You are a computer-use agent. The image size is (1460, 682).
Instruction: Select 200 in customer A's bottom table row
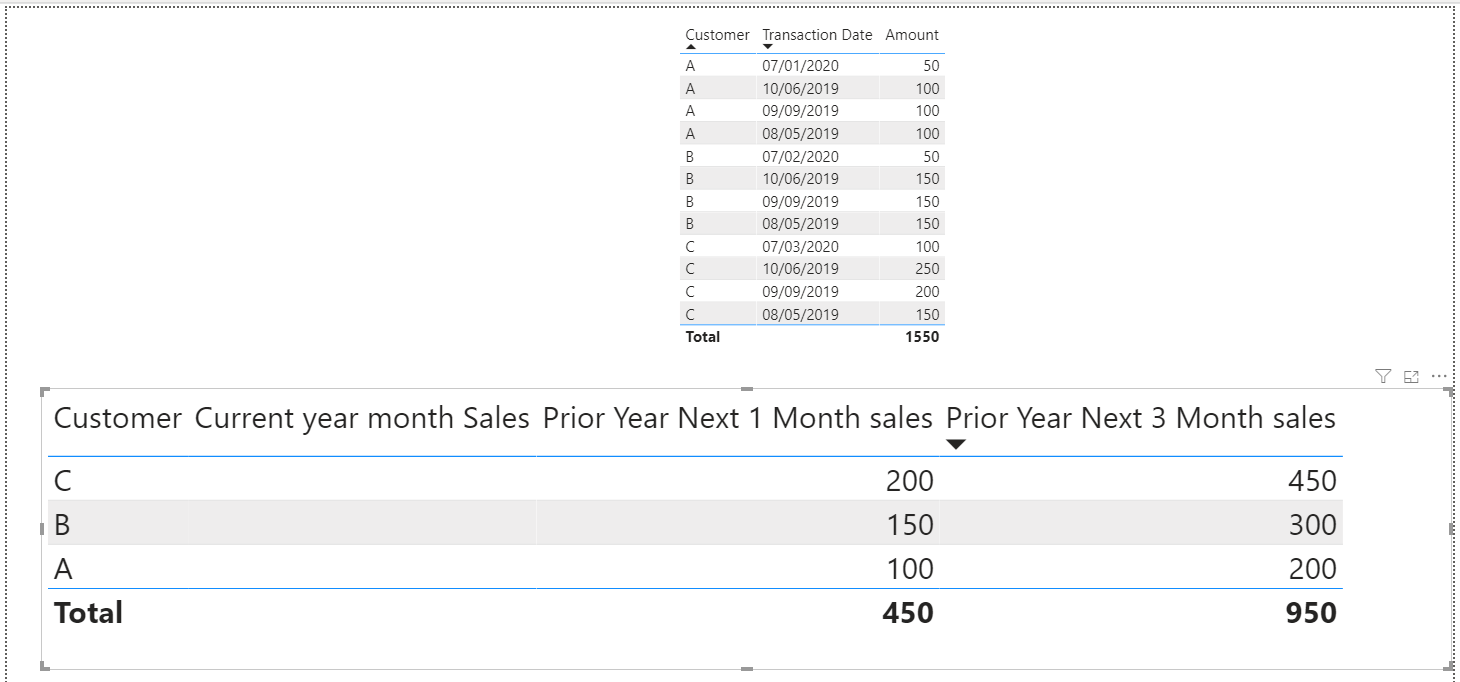tap(1312, 569)
